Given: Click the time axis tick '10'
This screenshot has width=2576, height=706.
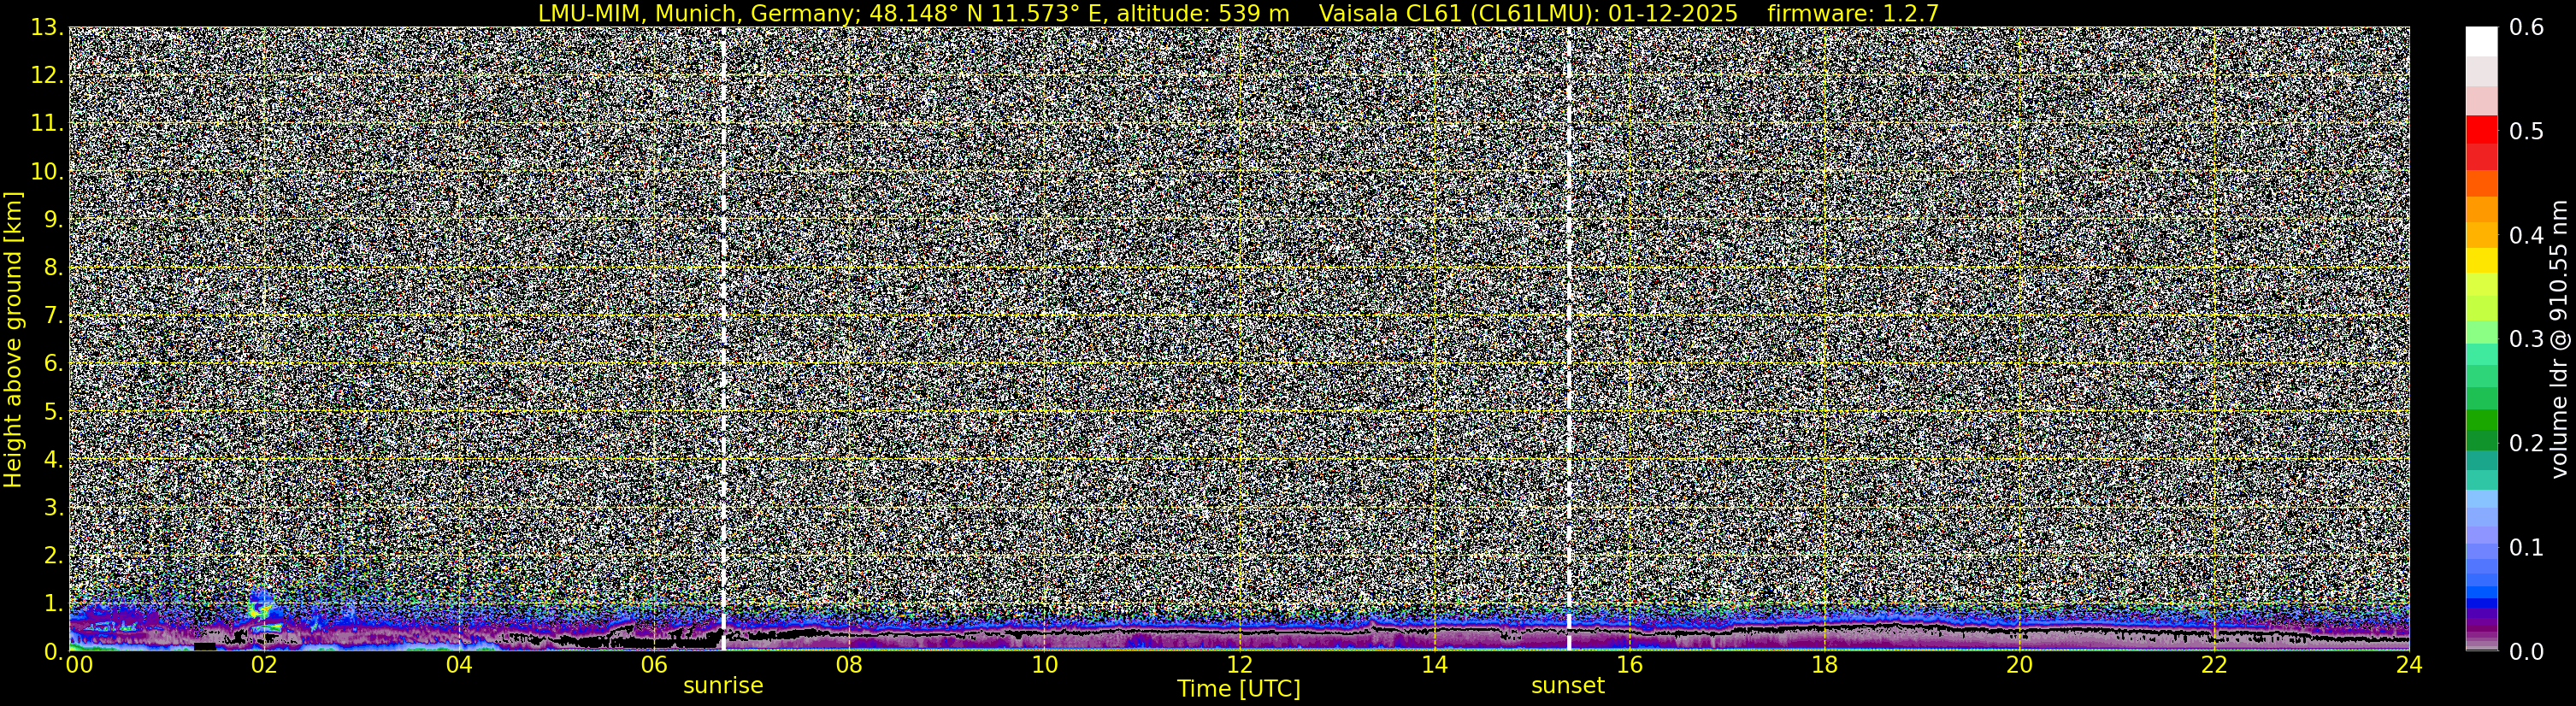Looking at the screenshot, I should tap(1044, 666).
